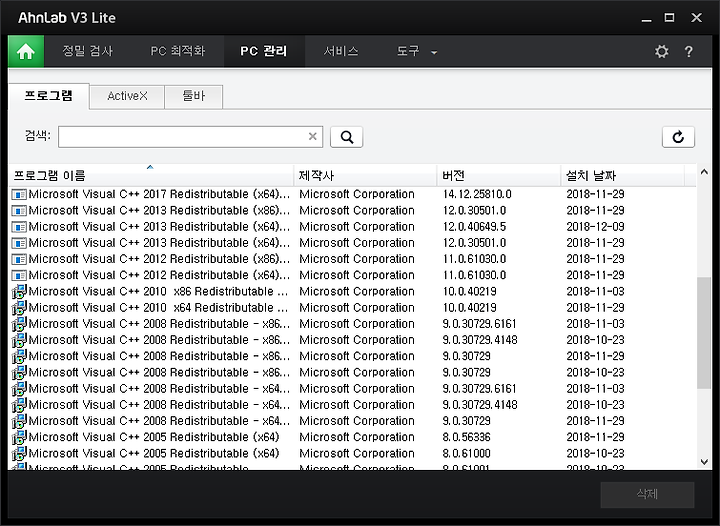Sort by 프로그램 이름 column header
The height and width of the screenshot is (526, 720).
(x=151, y=175)
